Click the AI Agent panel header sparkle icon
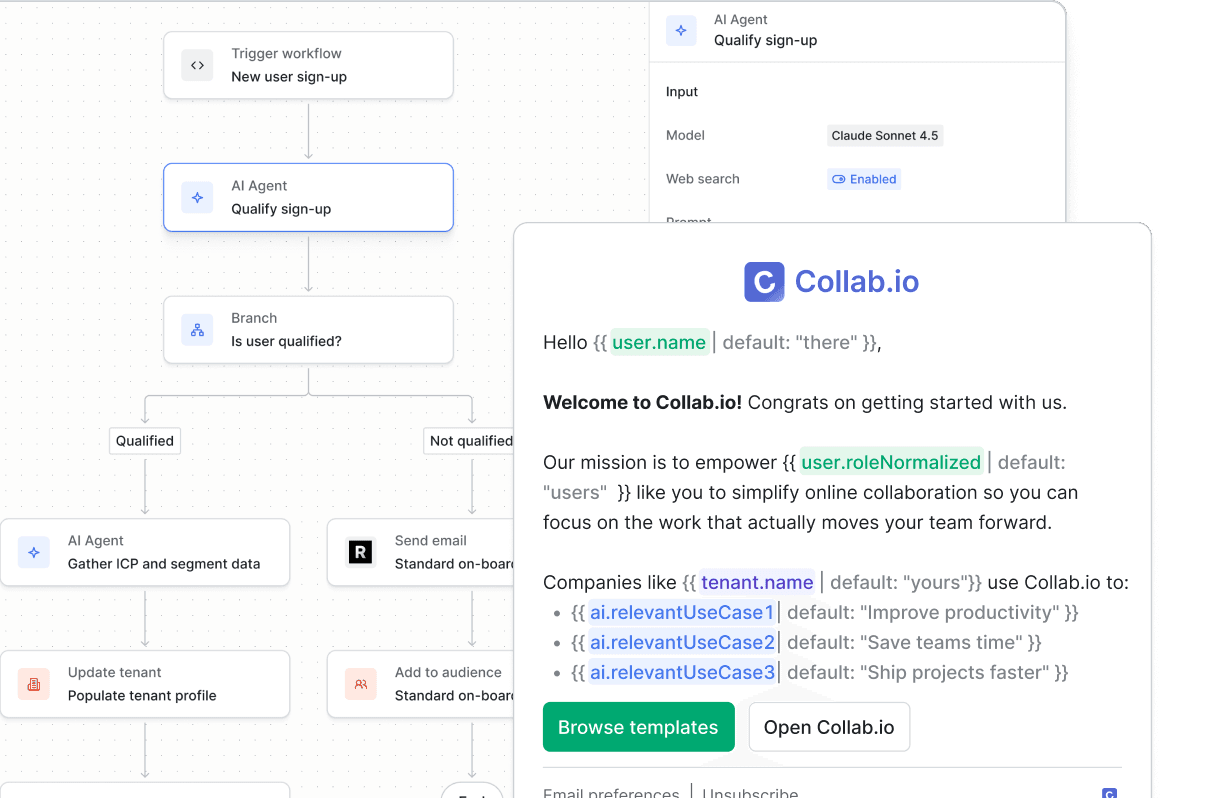Image resolution: width=1216 pixels, height=798 pixels. pos(681,30)
